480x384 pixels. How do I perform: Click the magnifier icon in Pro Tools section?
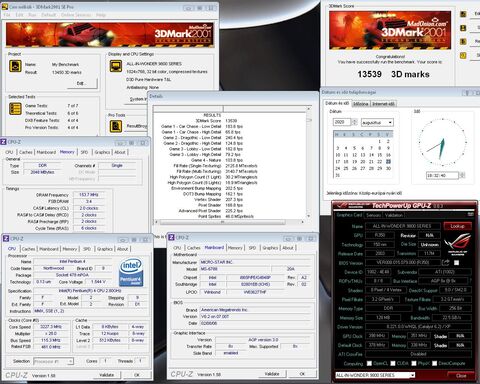[x=116, y=126]
